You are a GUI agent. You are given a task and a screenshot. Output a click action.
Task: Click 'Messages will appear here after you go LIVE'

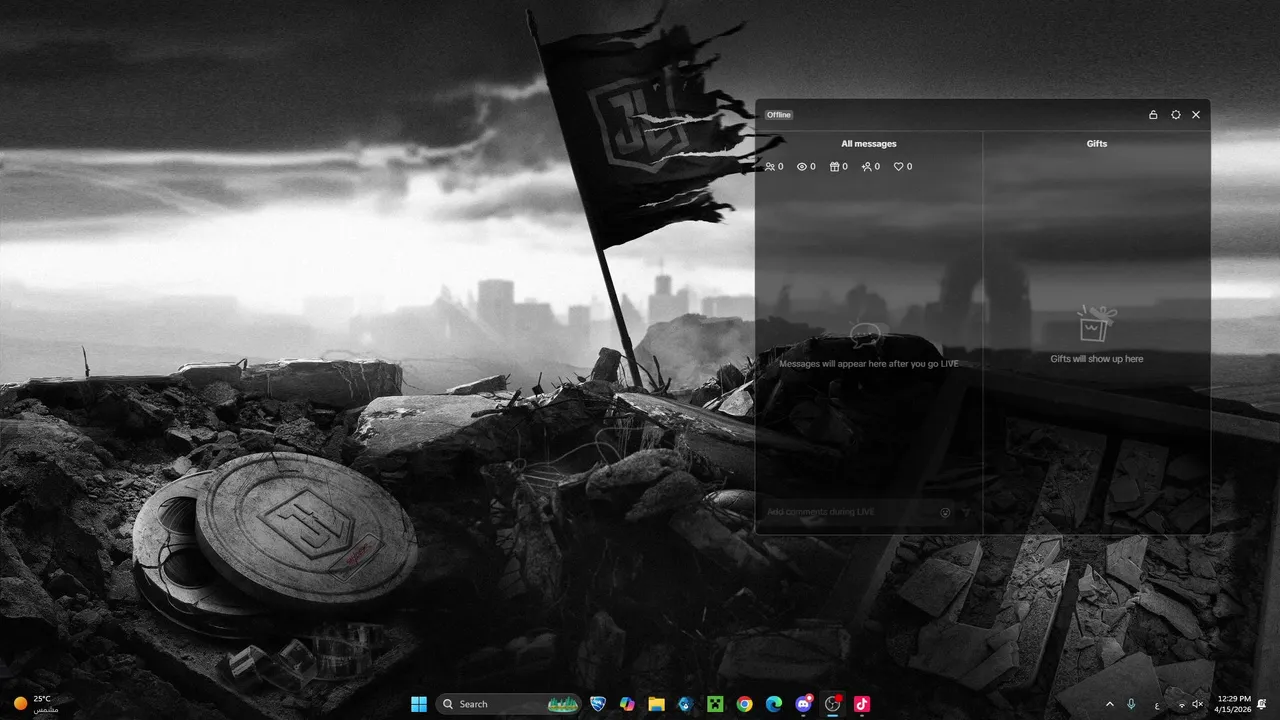click(869, 364)
